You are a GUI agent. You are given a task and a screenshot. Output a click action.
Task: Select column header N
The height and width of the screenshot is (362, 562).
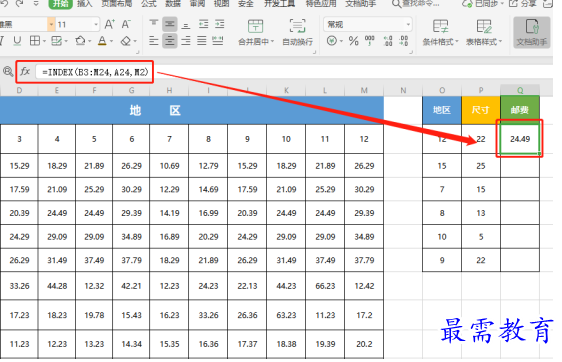tap(403, 90)
